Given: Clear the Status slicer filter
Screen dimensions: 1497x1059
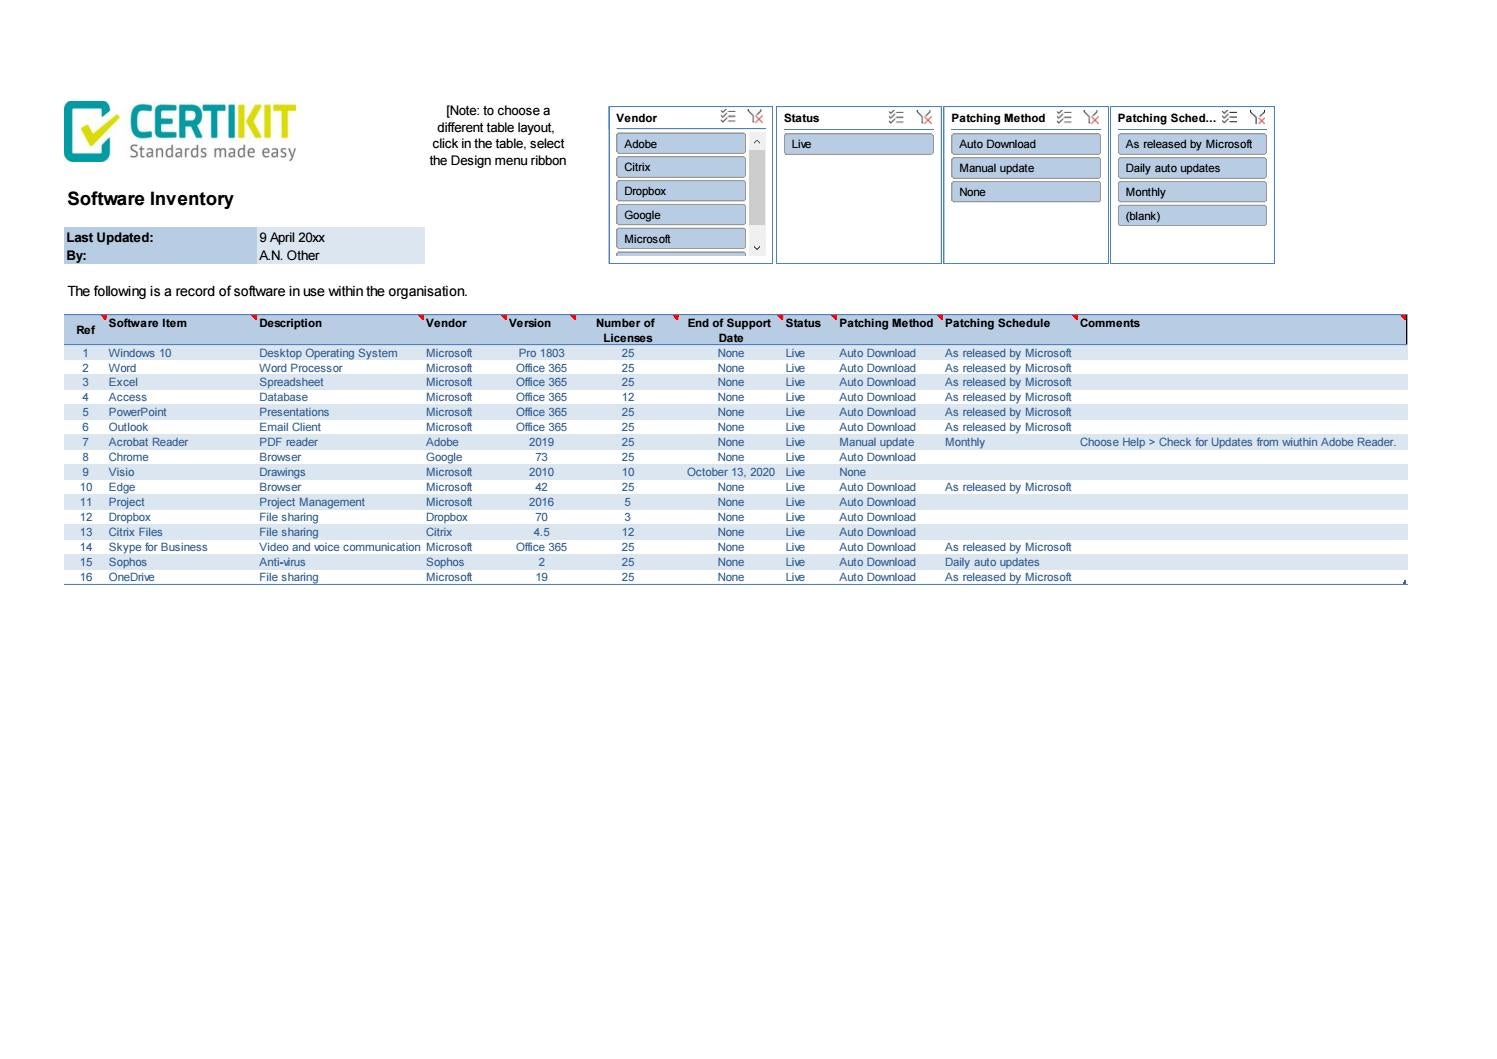Looking at the screenshot, I should click(x=923, y=117).
